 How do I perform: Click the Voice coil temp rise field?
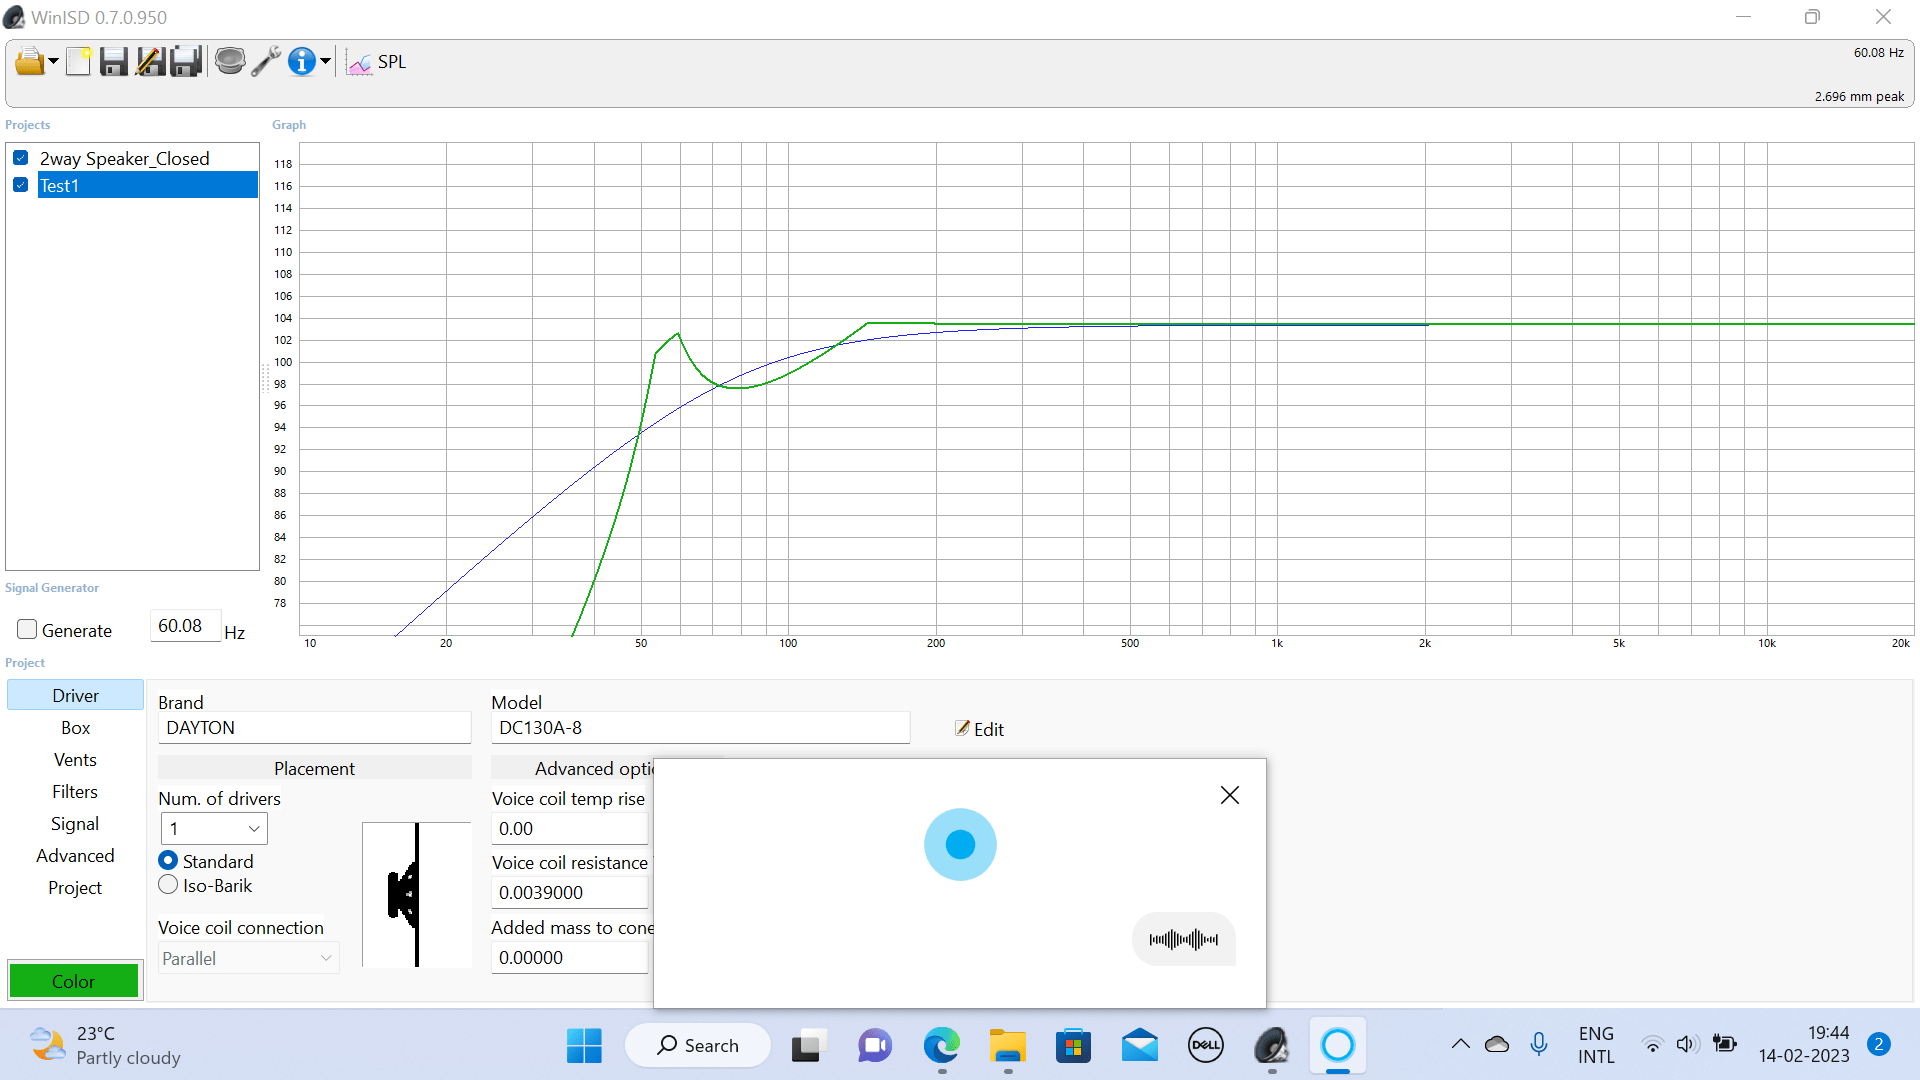570,828
